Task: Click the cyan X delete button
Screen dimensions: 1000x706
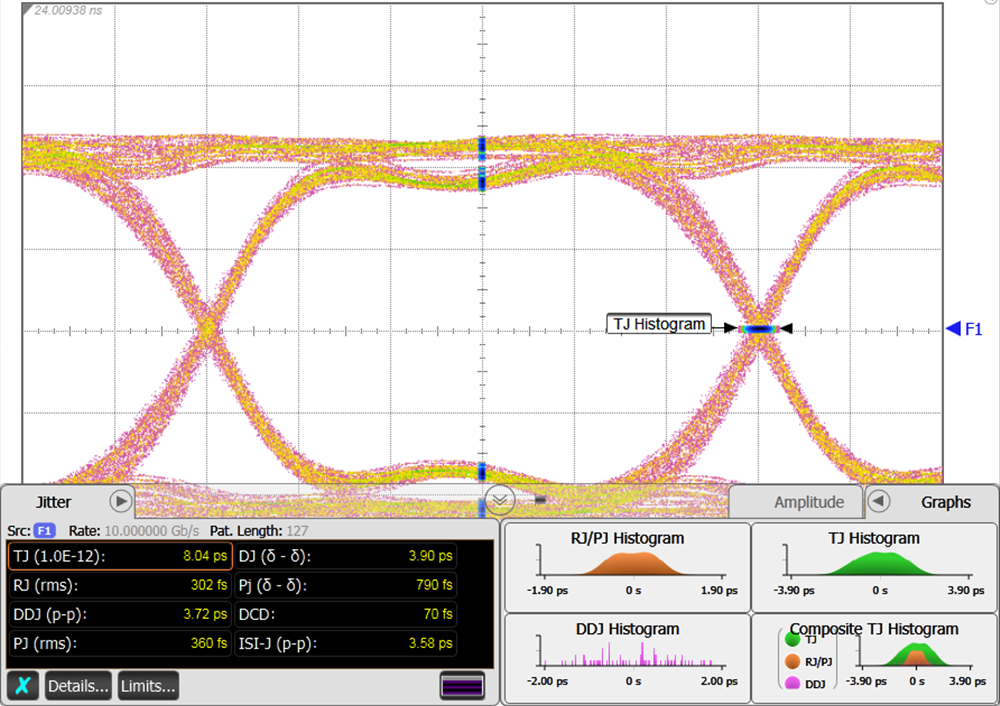Action: coord(23,686)
